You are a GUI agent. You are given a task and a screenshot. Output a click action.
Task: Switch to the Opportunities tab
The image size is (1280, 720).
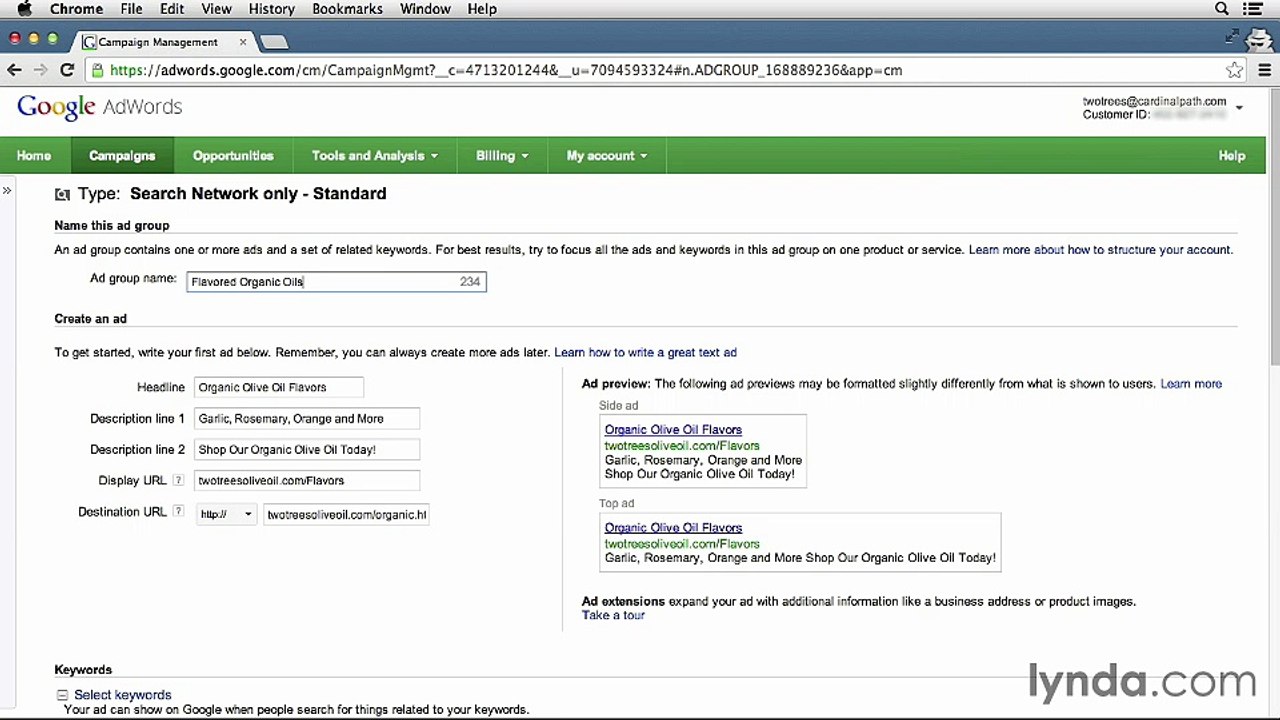(x=233, y=156)
